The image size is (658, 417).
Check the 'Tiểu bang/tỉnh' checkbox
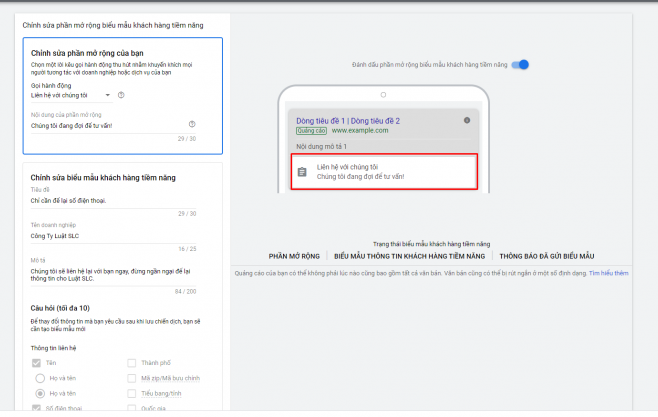pyautogui.click(x=132, y=394)
